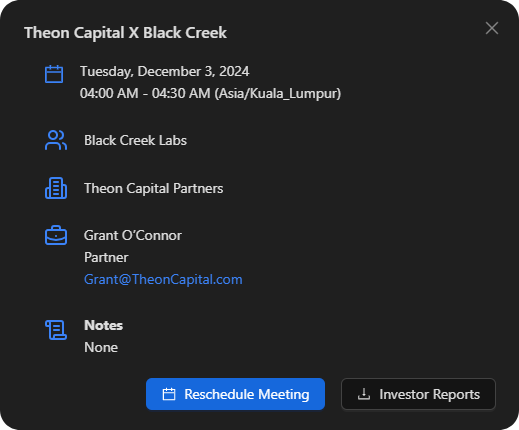Open the Grant@TheonCapital.com email link
Image resolution: width=519 pixels, height=430 pixels.
point(163,279)
